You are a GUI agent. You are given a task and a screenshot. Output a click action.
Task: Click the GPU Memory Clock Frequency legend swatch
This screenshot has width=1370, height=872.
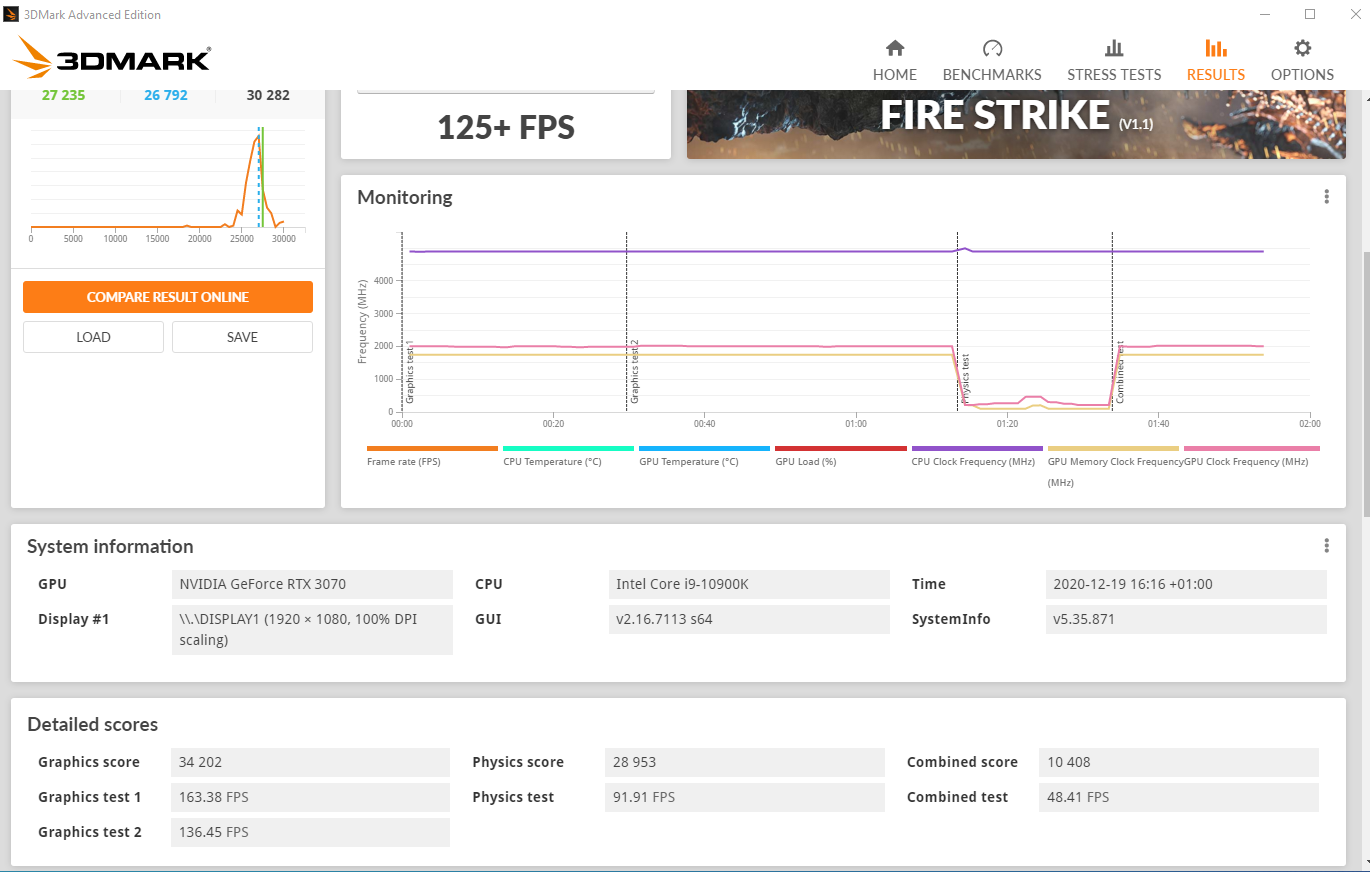tap(1113, 449)
